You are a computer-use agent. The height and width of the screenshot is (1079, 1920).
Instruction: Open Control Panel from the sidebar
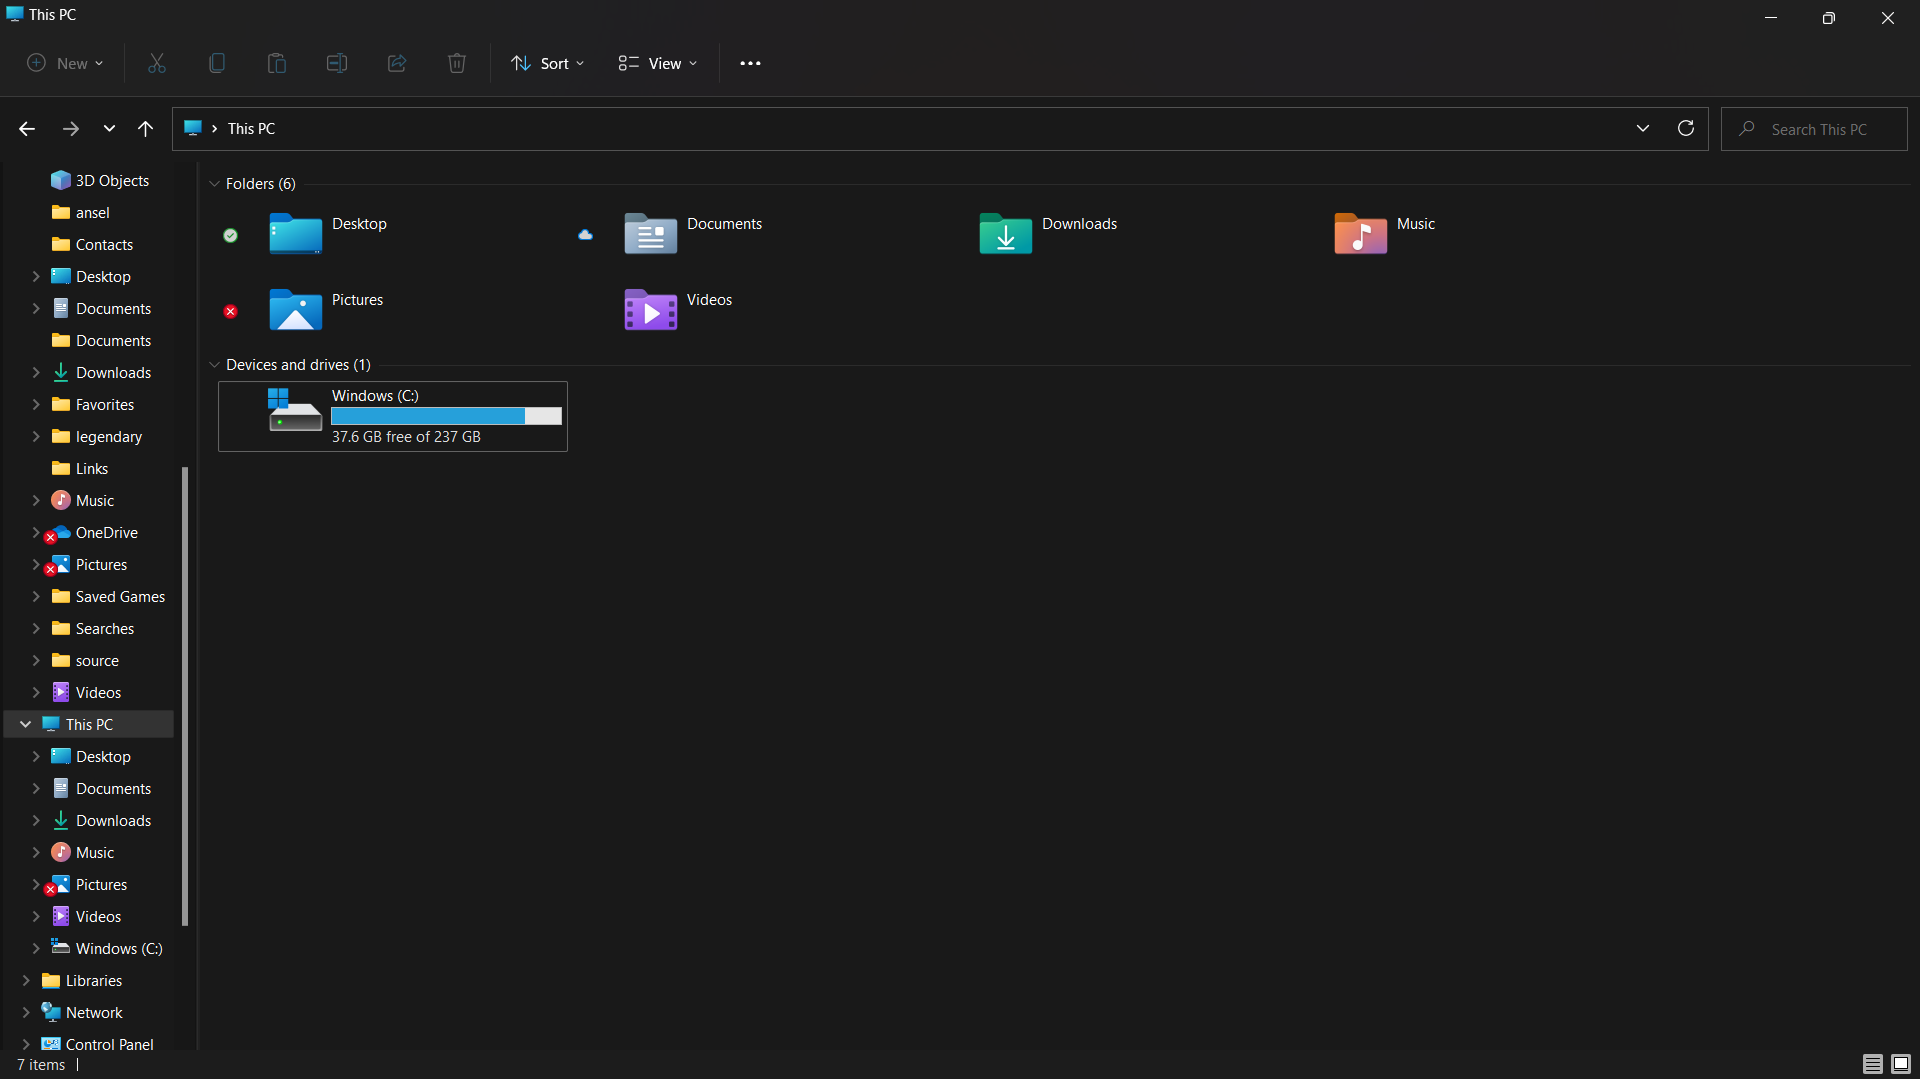click(x=97, y=1044)
